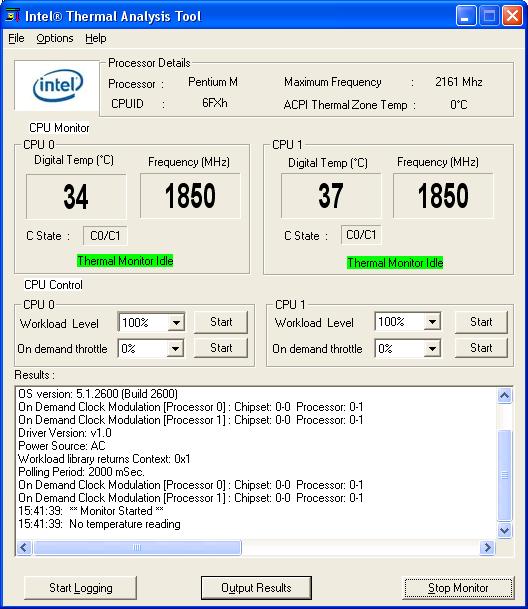The width and height of the screenshot is (528, 609).
Task: Click the Output Results button
Action: [x=256, y=588]
